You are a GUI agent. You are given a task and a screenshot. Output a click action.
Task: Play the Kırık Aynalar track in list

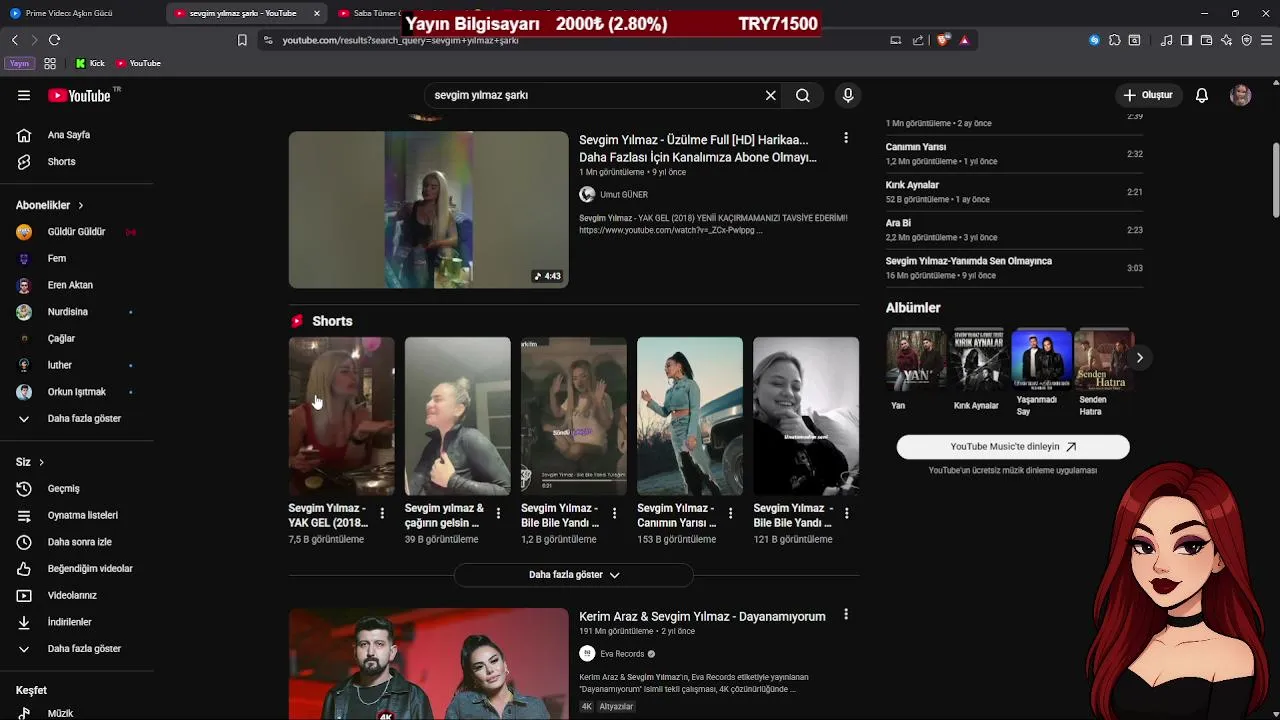coord(1014,192)
